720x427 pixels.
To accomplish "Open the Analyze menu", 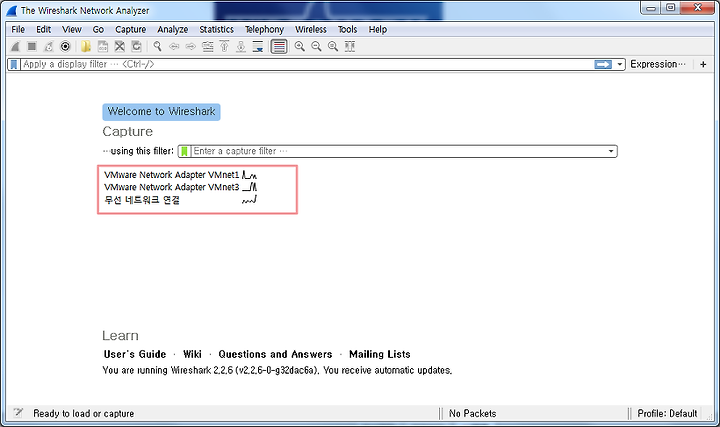I will 173,29.
